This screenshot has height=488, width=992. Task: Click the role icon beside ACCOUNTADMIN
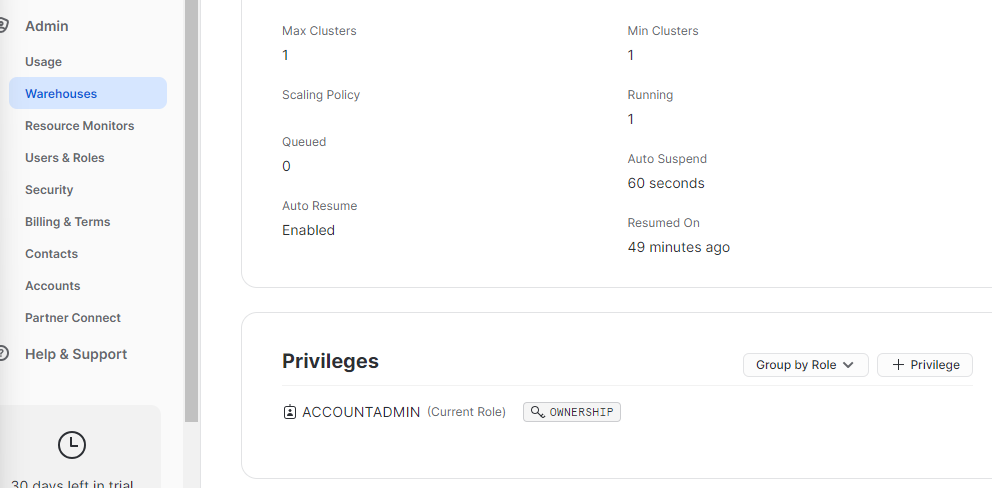289,412
